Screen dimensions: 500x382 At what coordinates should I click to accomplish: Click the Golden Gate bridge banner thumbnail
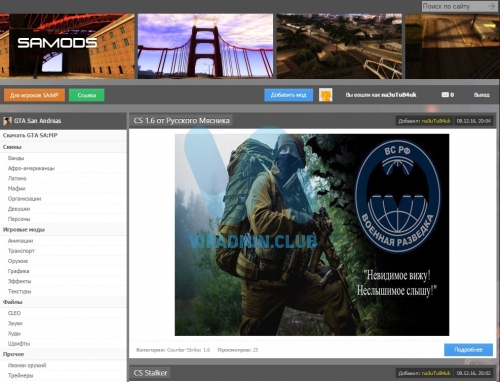click(x=205, y=46)
